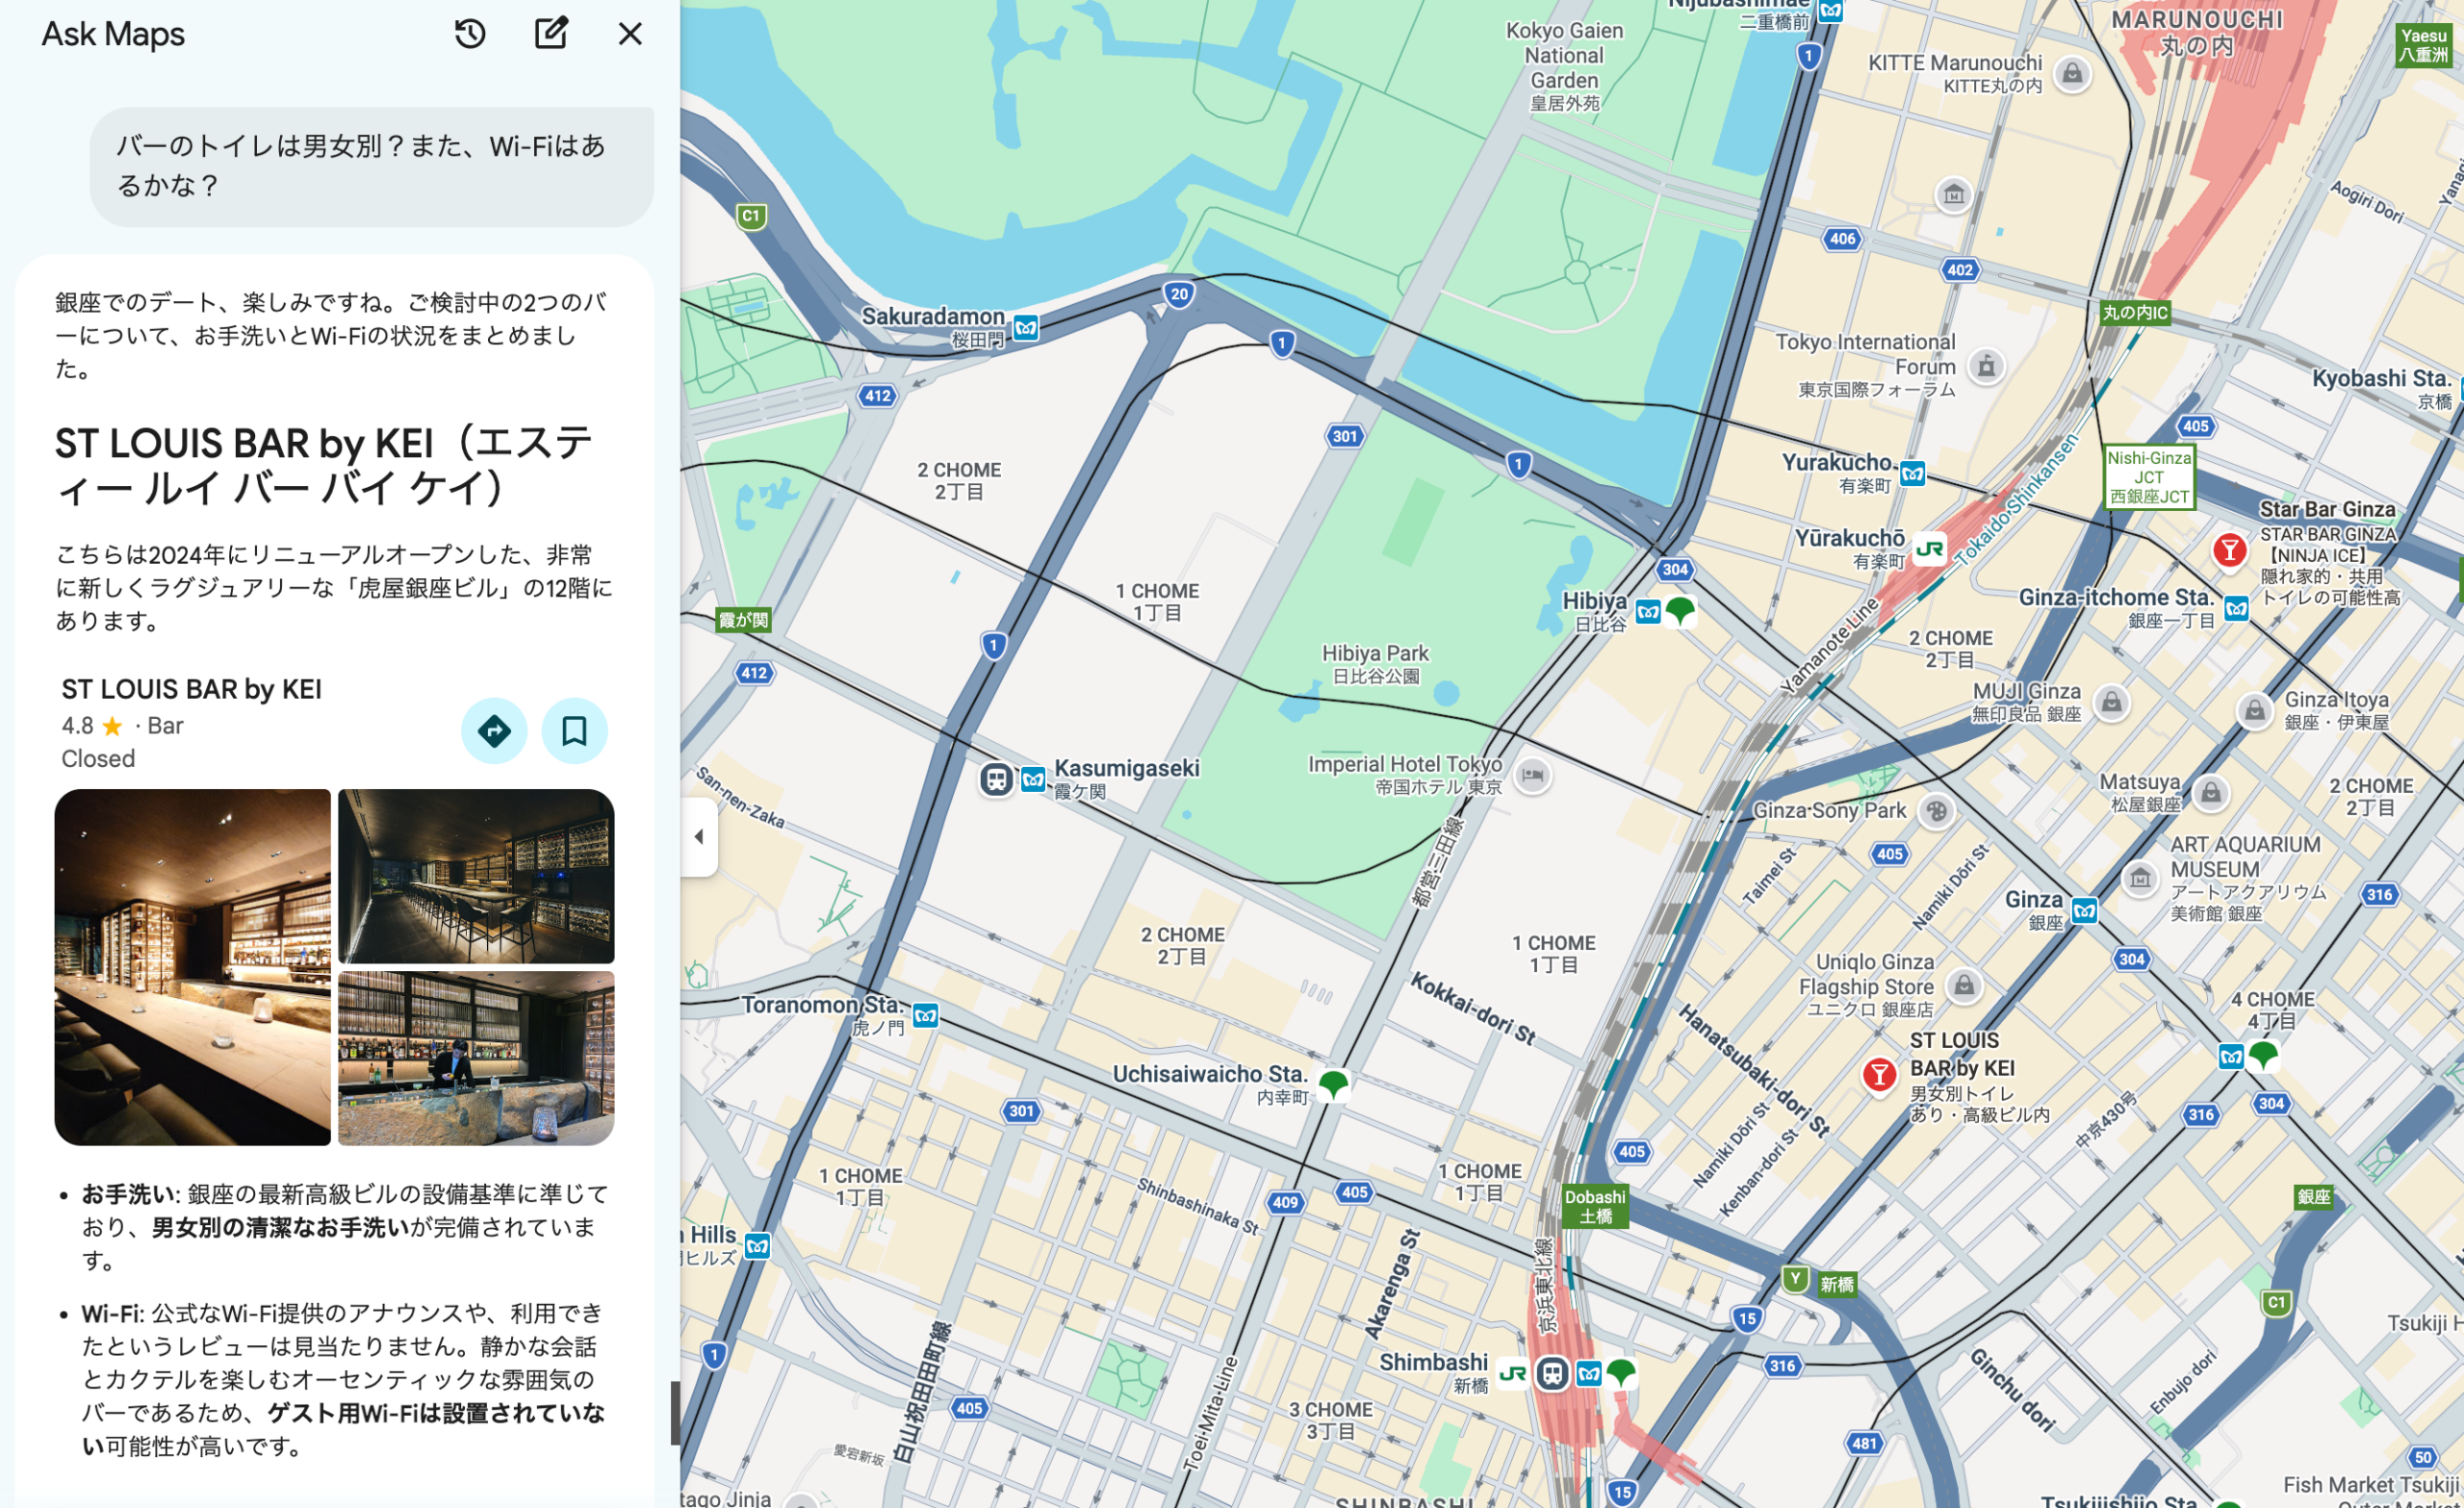This screenshot has width=2464, height=1508.
Task: Select Imperial Hotel Tokyo marker
Action: pyautogui.click(x=1532, y=775)
